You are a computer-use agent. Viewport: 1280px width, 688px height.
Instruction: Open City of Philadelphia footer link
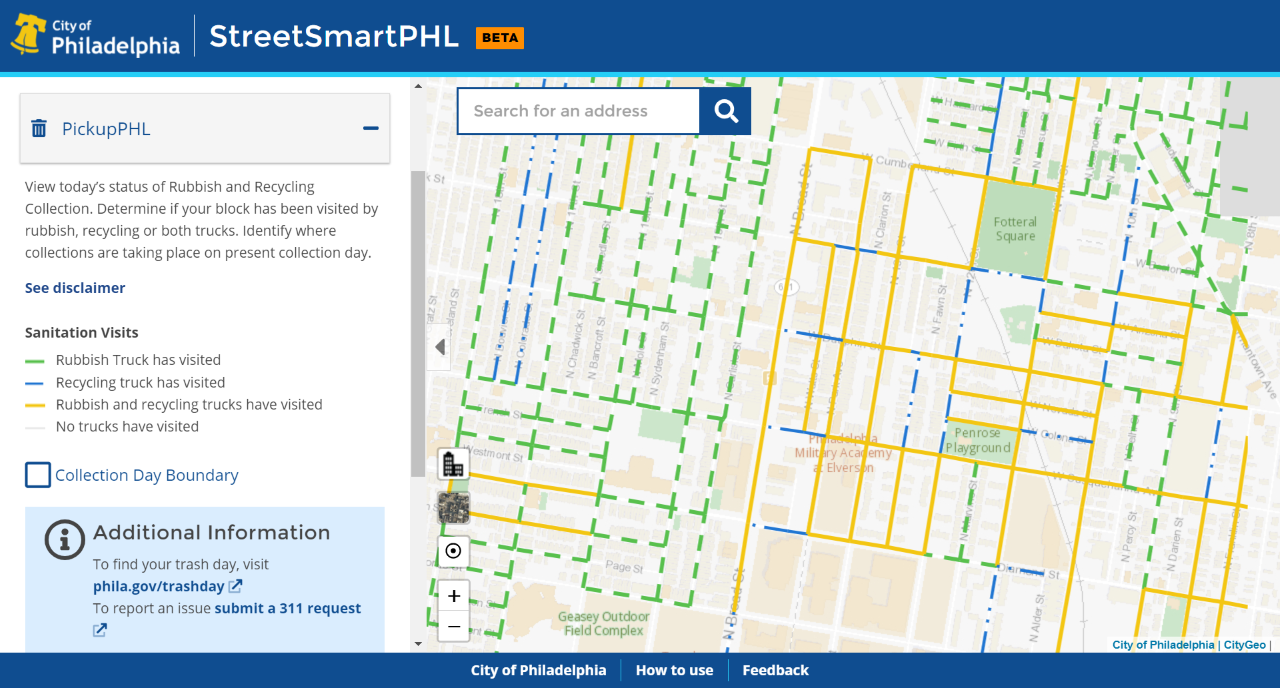pos(538,670)
